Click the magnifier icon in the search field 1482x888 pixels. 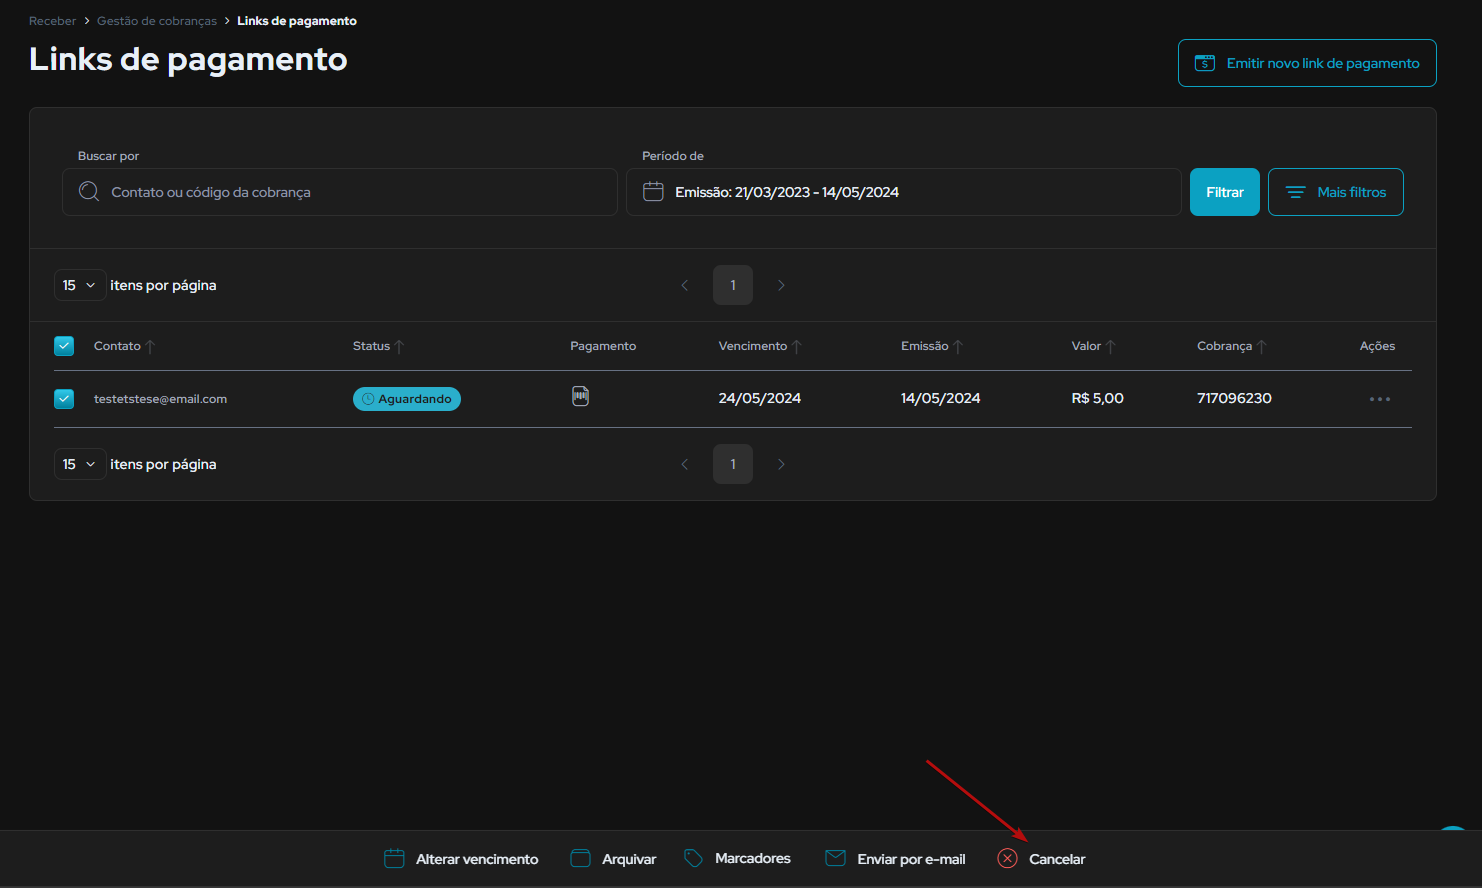coord(89,192)
